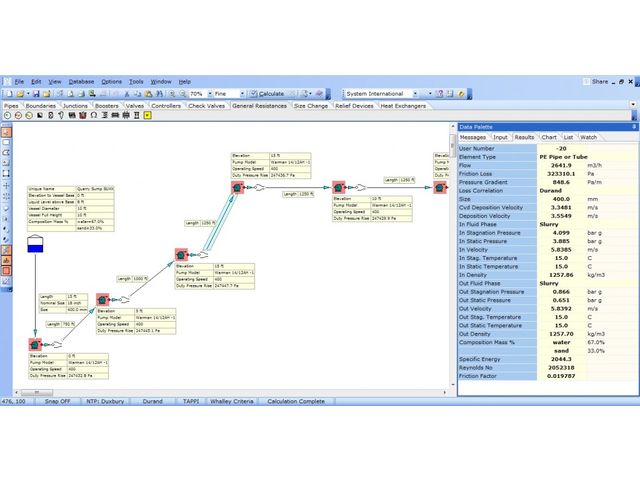Select the first pump node at bottom left
The image size is (640, 480).
point(34,344)
